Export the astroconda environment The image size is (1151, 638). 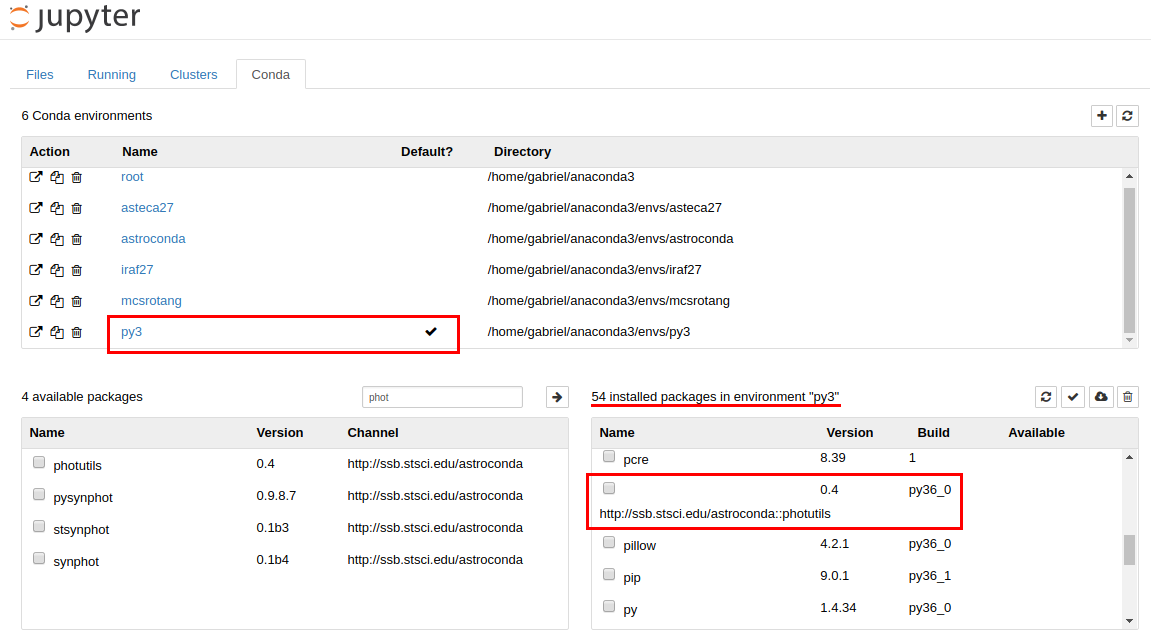(x=35, y=239)
